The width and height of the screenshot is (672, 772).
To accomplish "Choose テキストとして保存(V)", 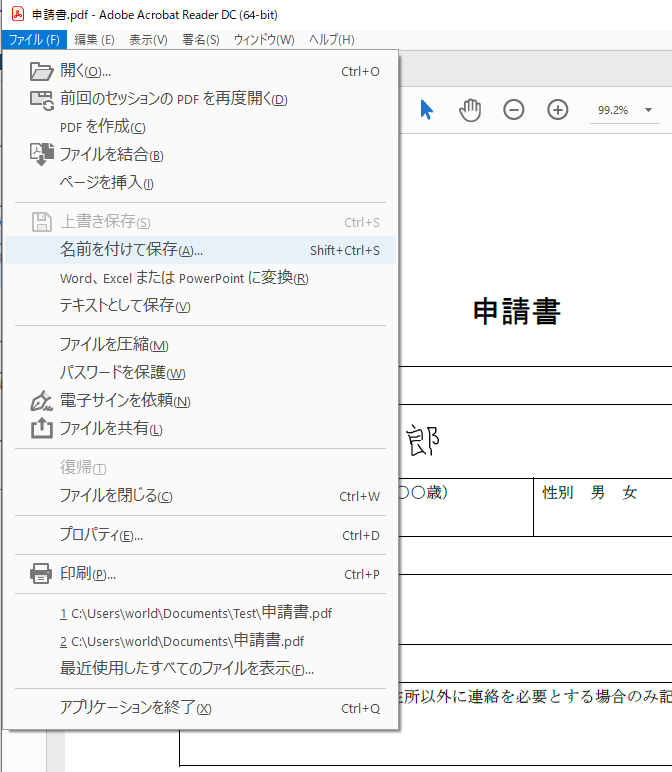I will [x=200, y=306].
